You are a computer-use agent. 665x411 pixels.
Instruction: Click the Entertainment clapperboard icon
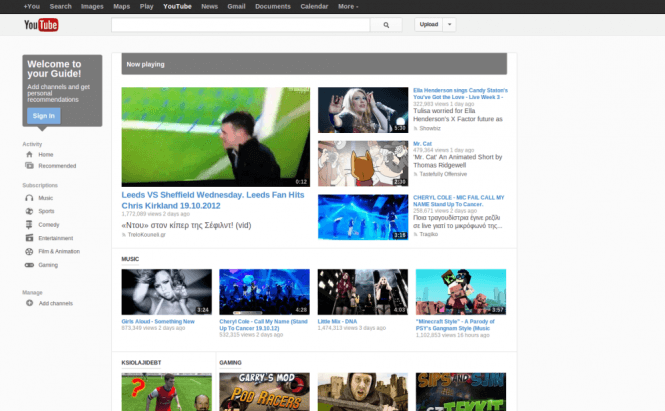click(29, 238)
